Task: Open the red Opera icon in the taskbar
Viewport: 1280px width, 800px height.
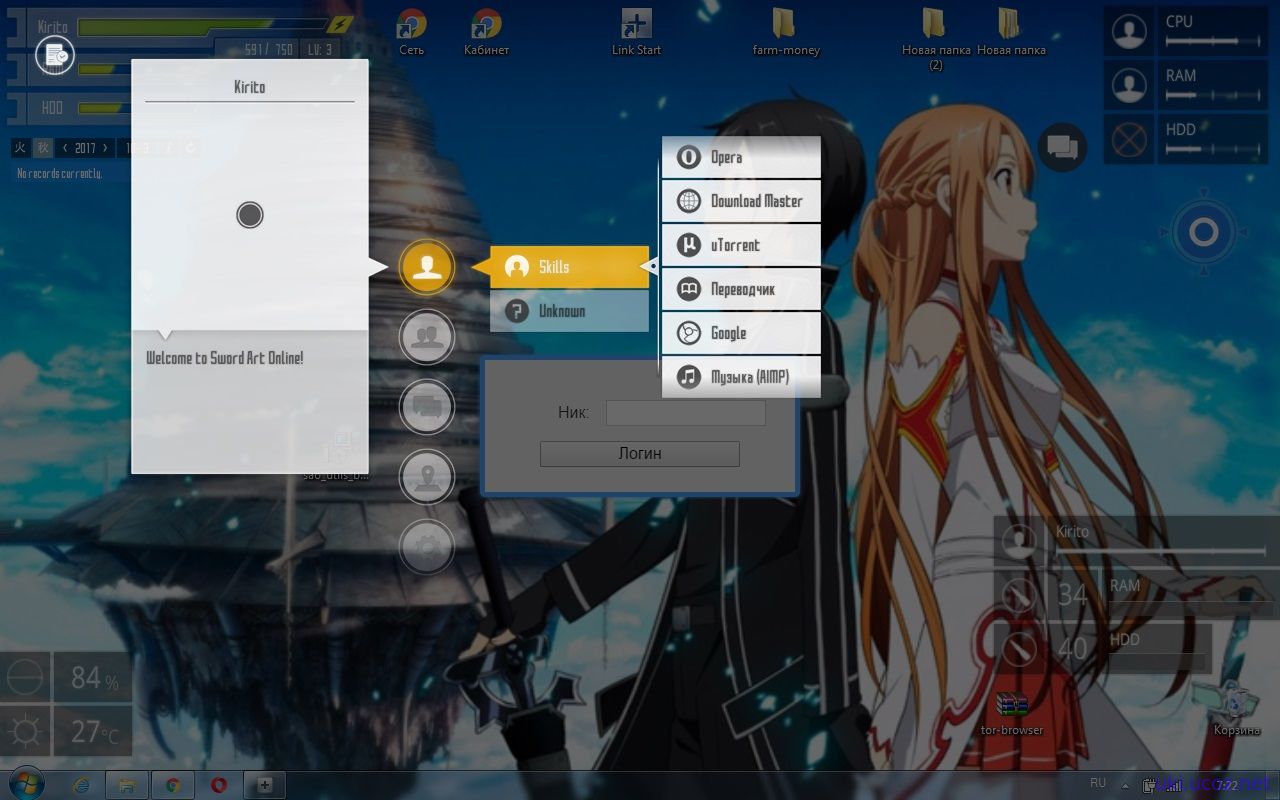Action: click(x=219, y=785)
